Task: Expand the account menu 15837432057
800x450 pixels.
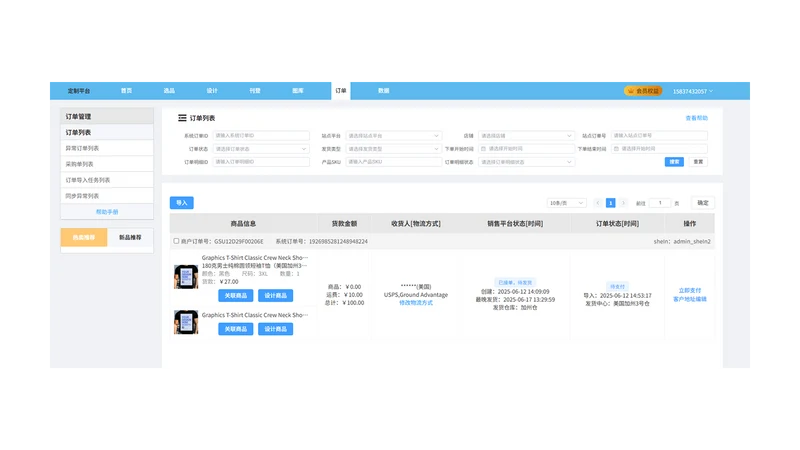Action: tap(692, 91)
